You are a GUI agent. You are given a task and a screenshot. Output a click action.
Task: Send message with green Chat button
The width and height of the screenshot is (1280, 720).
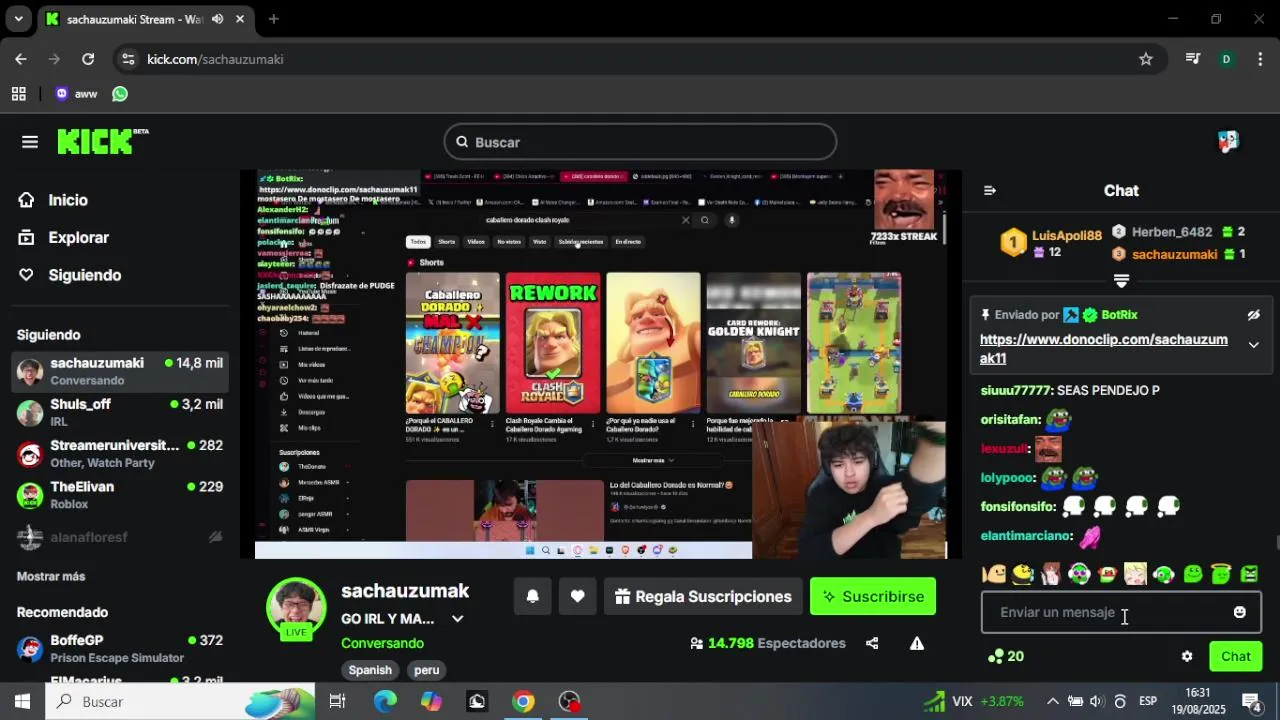(1235, 657)
